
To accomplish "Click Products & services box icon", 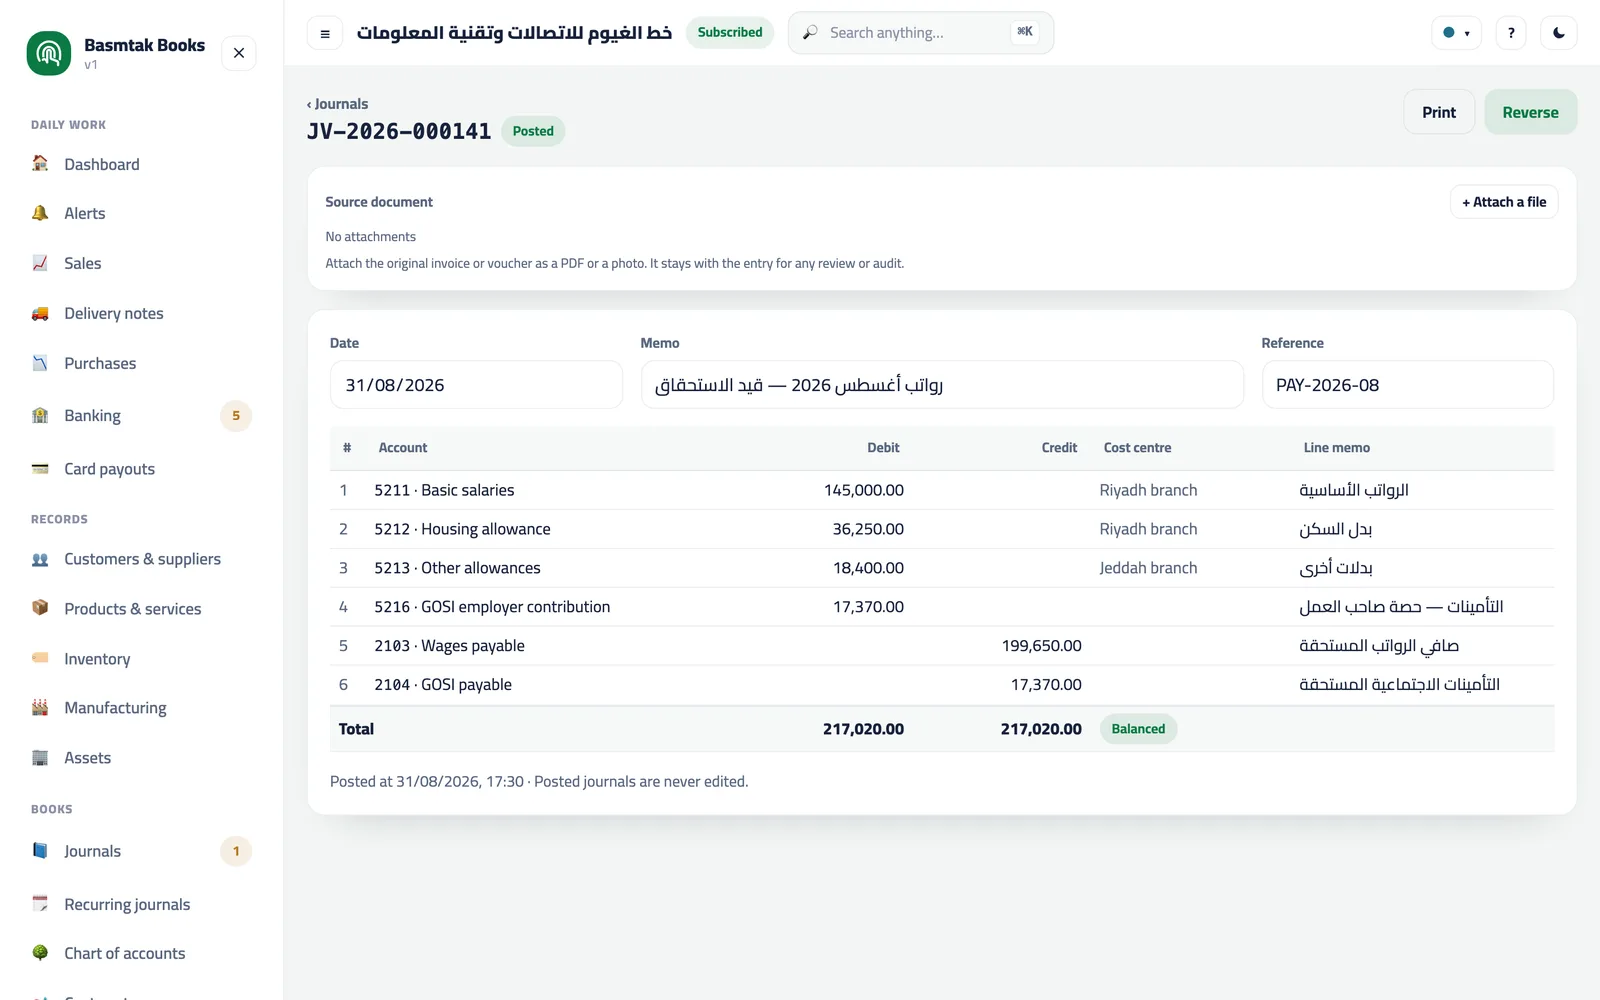I will 40,608.
